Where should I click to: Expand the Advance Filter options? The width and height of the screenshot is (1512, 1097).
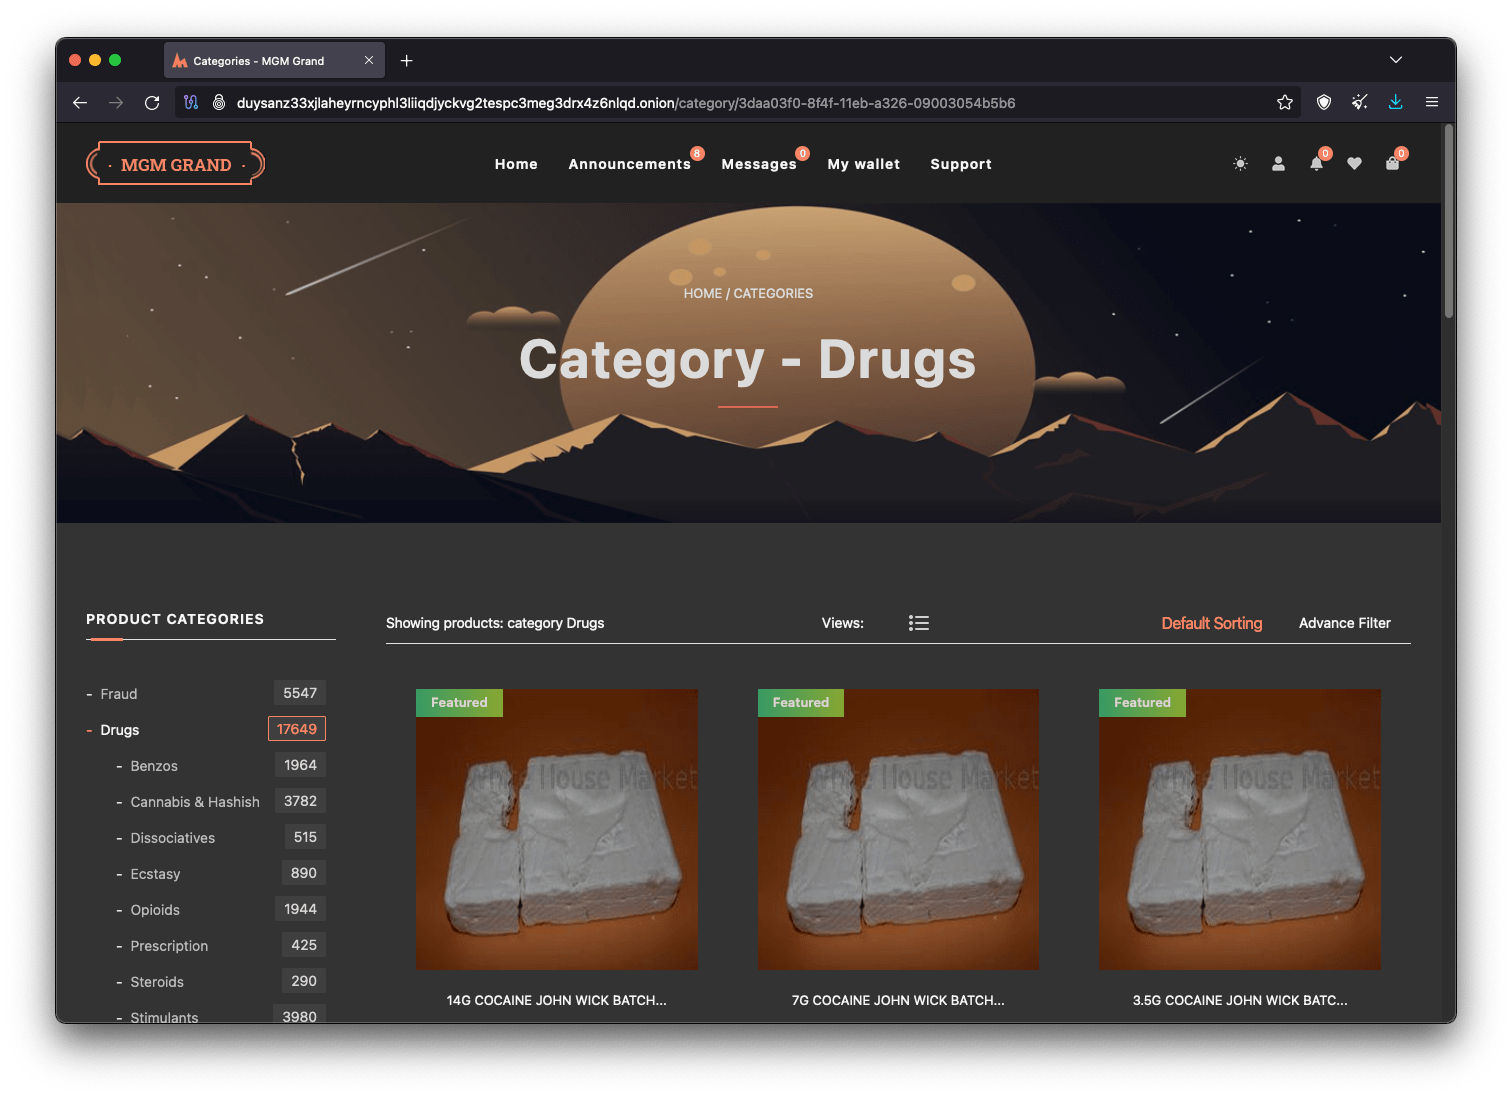[x=1344, y=623]
